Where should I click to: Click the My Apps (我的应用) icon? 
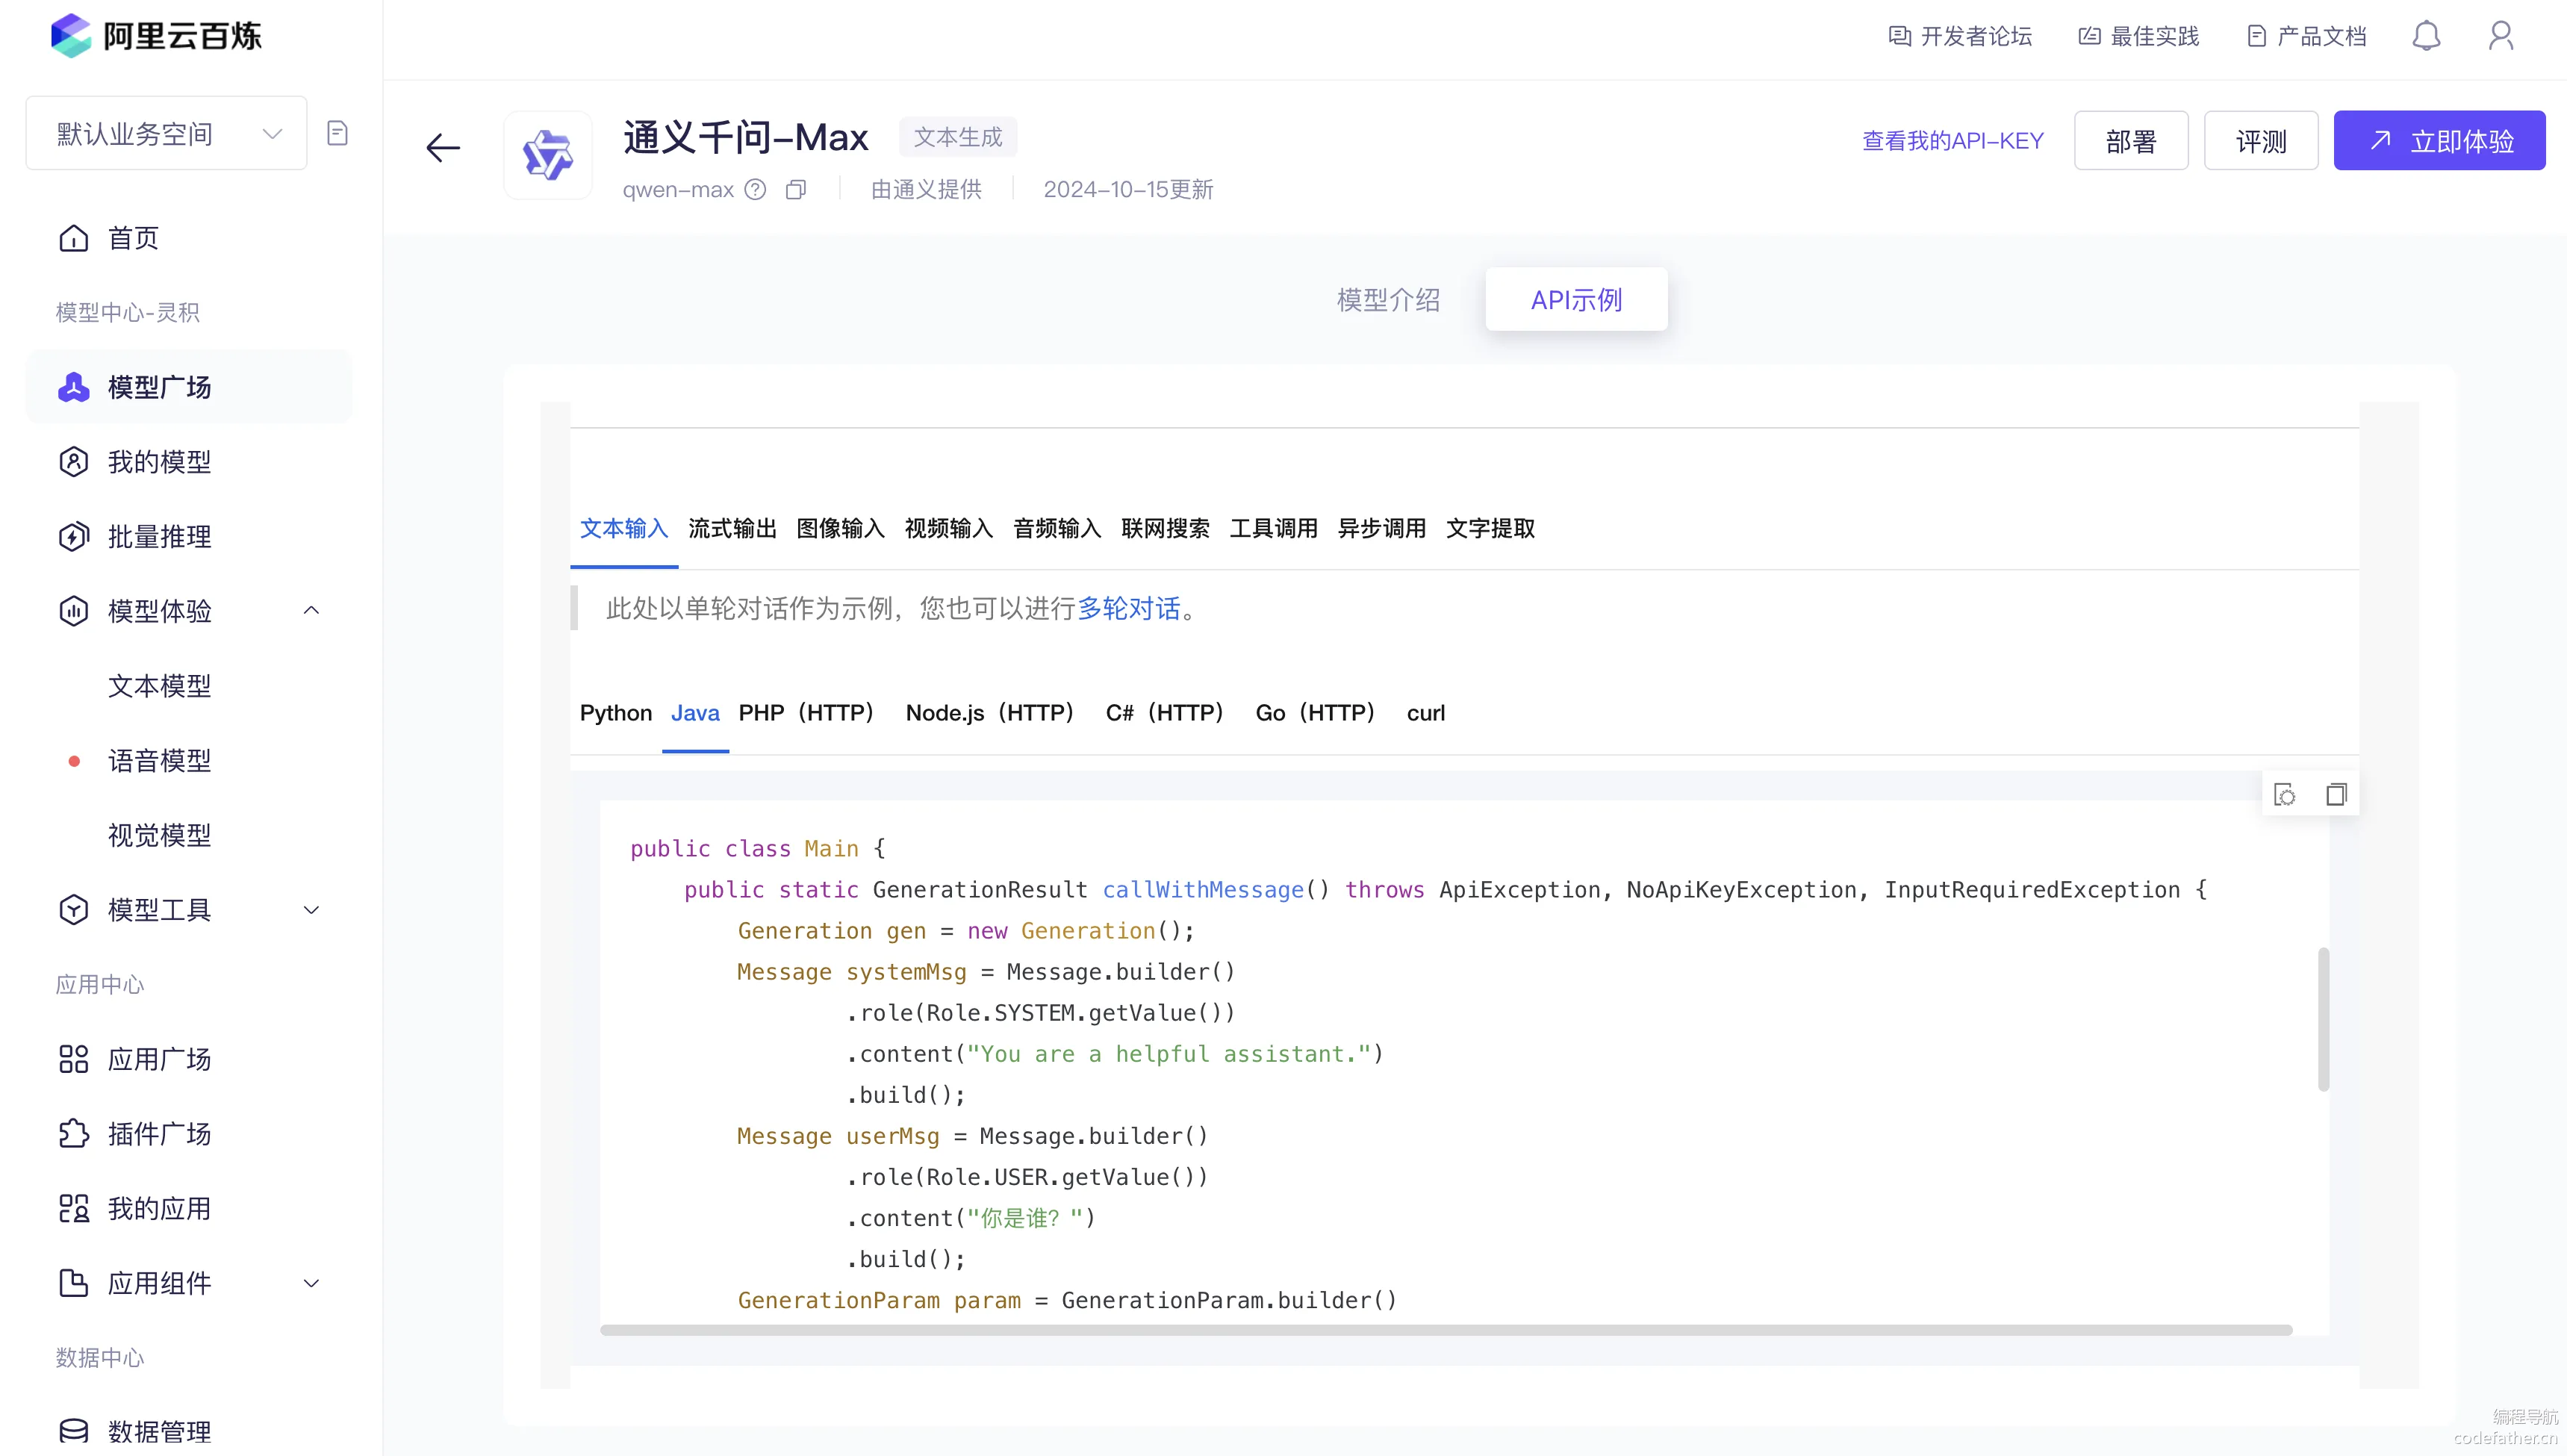tap(73, 1208)
